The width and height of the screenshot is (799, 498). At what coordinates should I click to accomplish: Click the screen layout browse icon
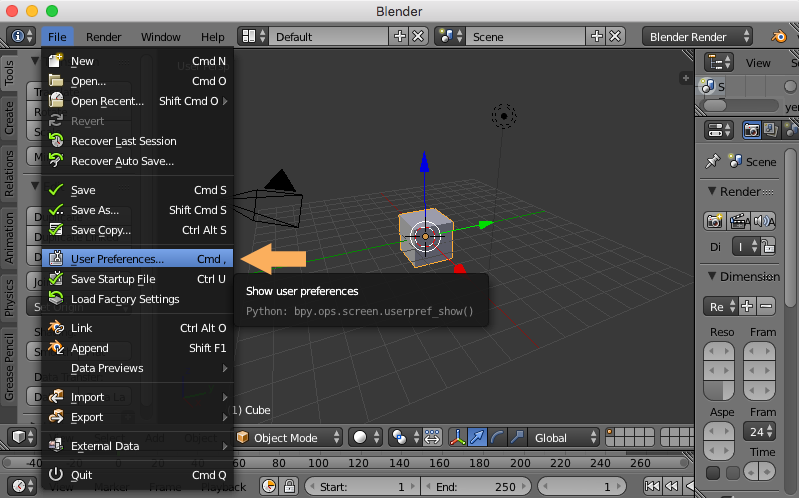click(x=253, y=37)
